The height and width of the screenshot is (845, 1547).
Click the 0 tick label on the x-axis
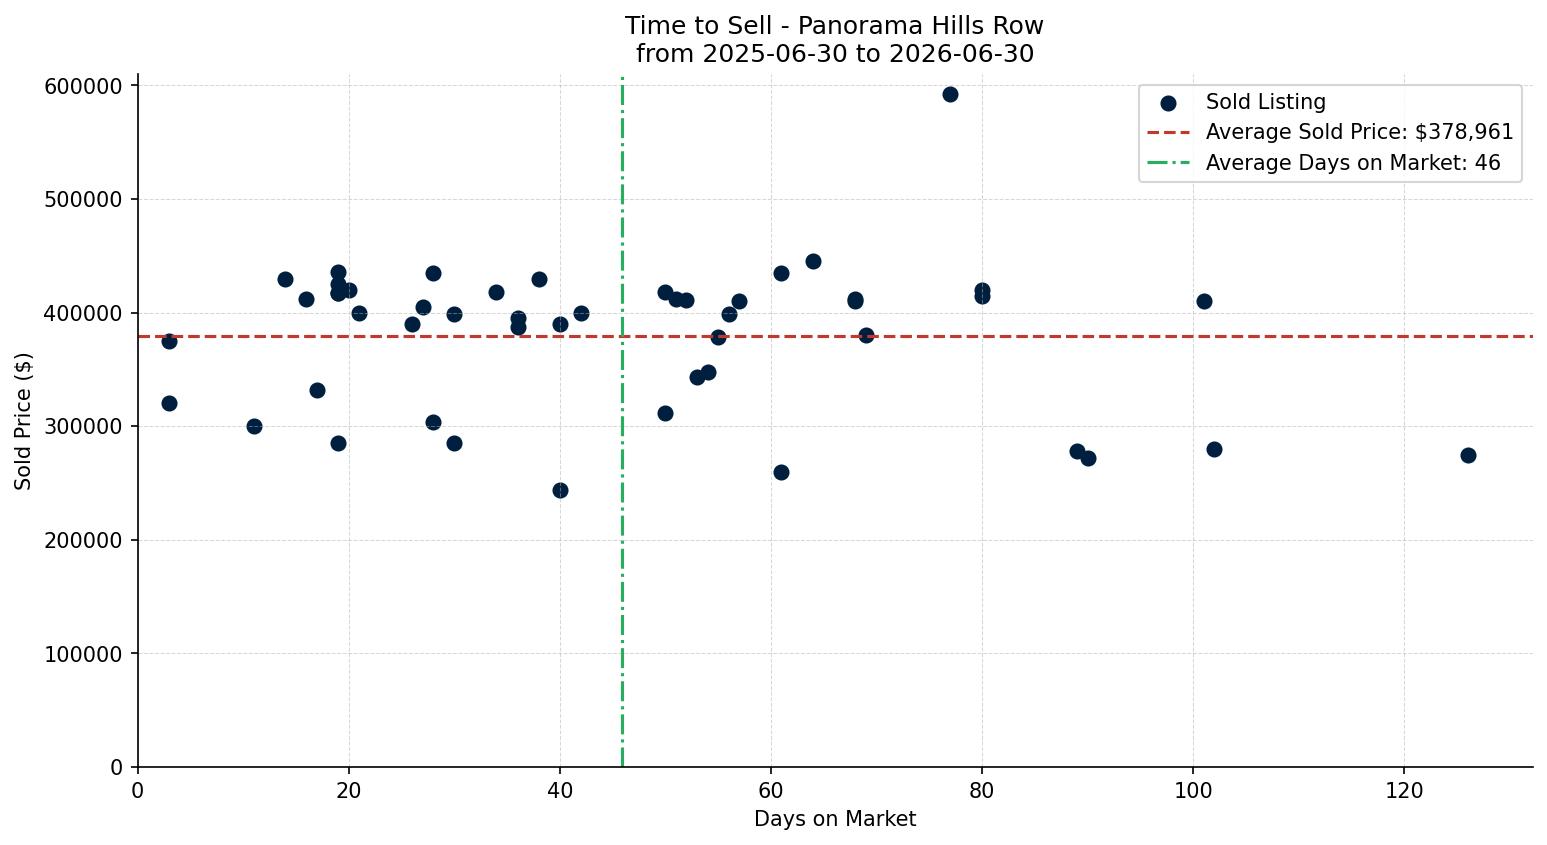(138, 790)
